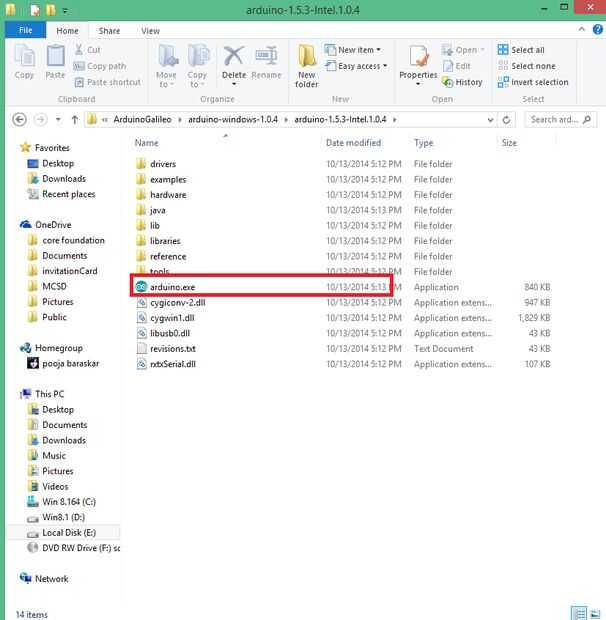This screenshot has width=606, height=620.
Task: Open Recent places in Favorites
Action: click(x=68, y=194)
